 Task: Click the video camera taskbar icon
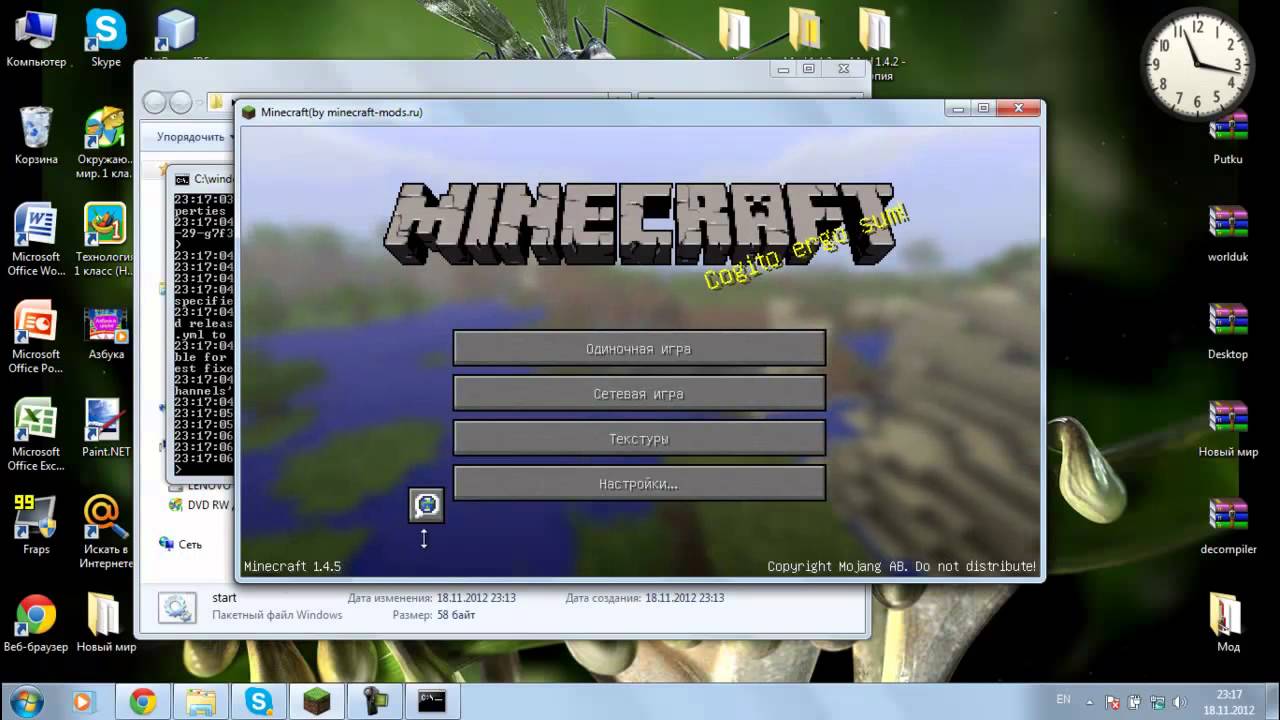(375, 701)
